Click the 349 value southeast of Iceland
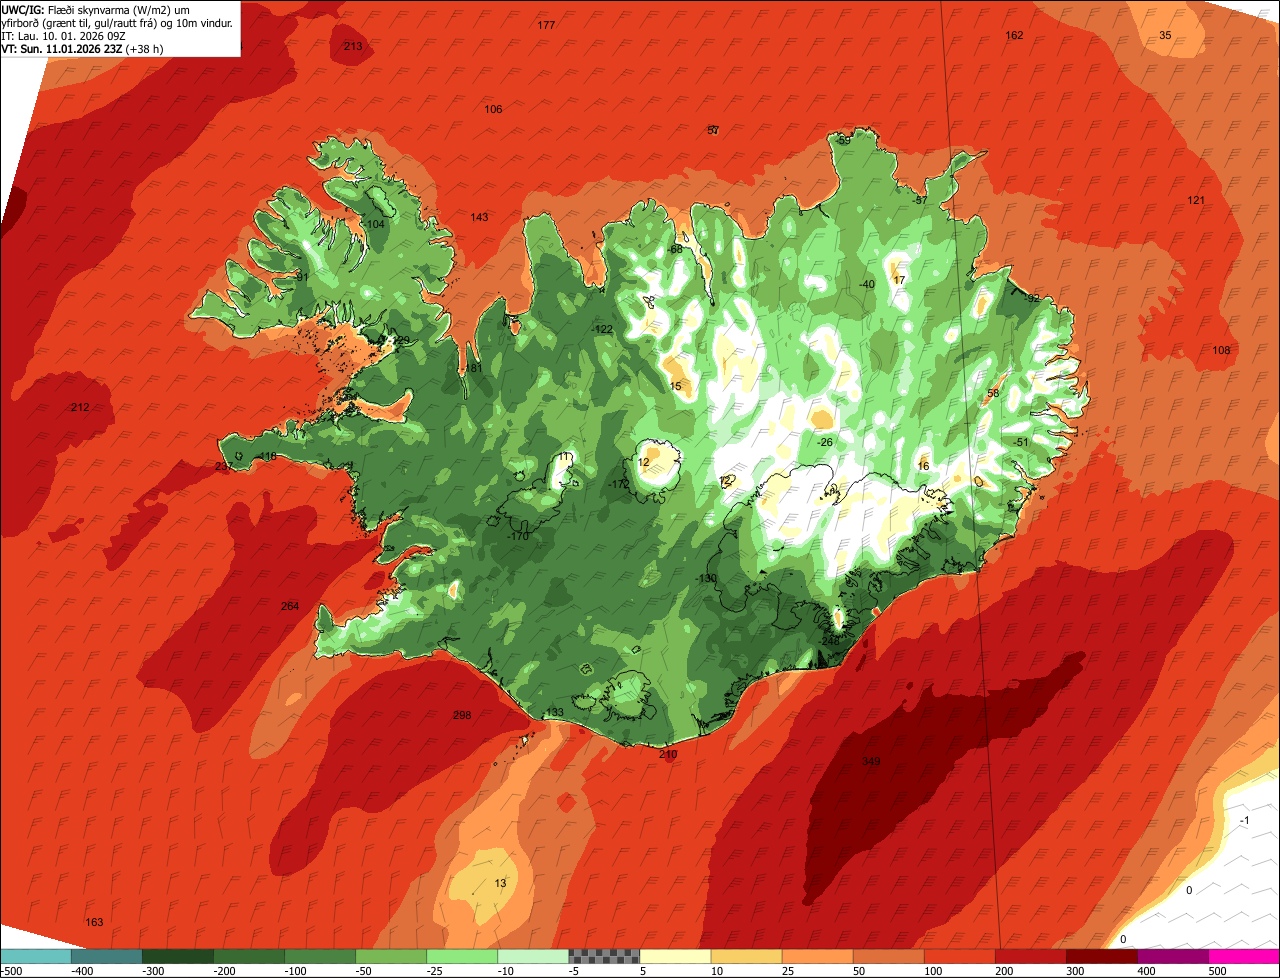Image resolution: width=1280 pixels, height=978 pixels. point(871,762)
